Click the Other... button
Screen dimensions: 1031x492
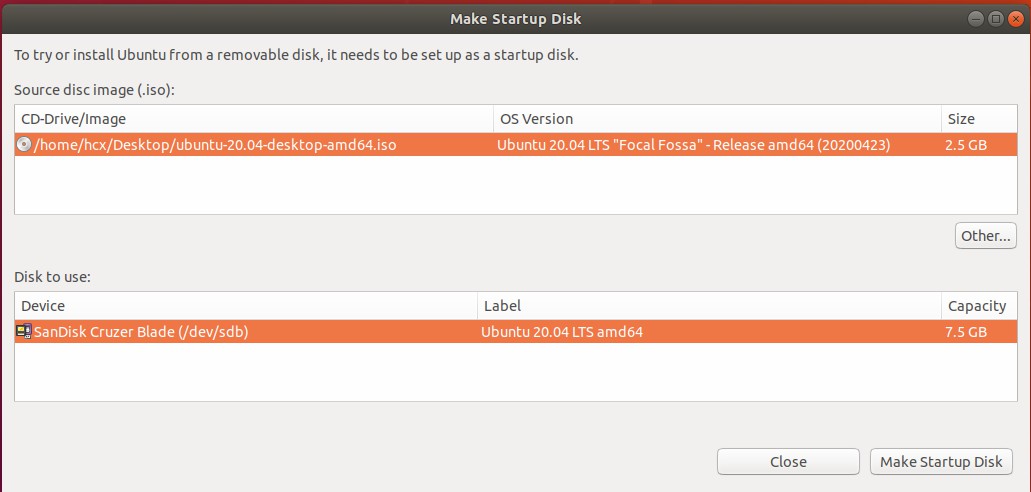[x=986, y=236]
